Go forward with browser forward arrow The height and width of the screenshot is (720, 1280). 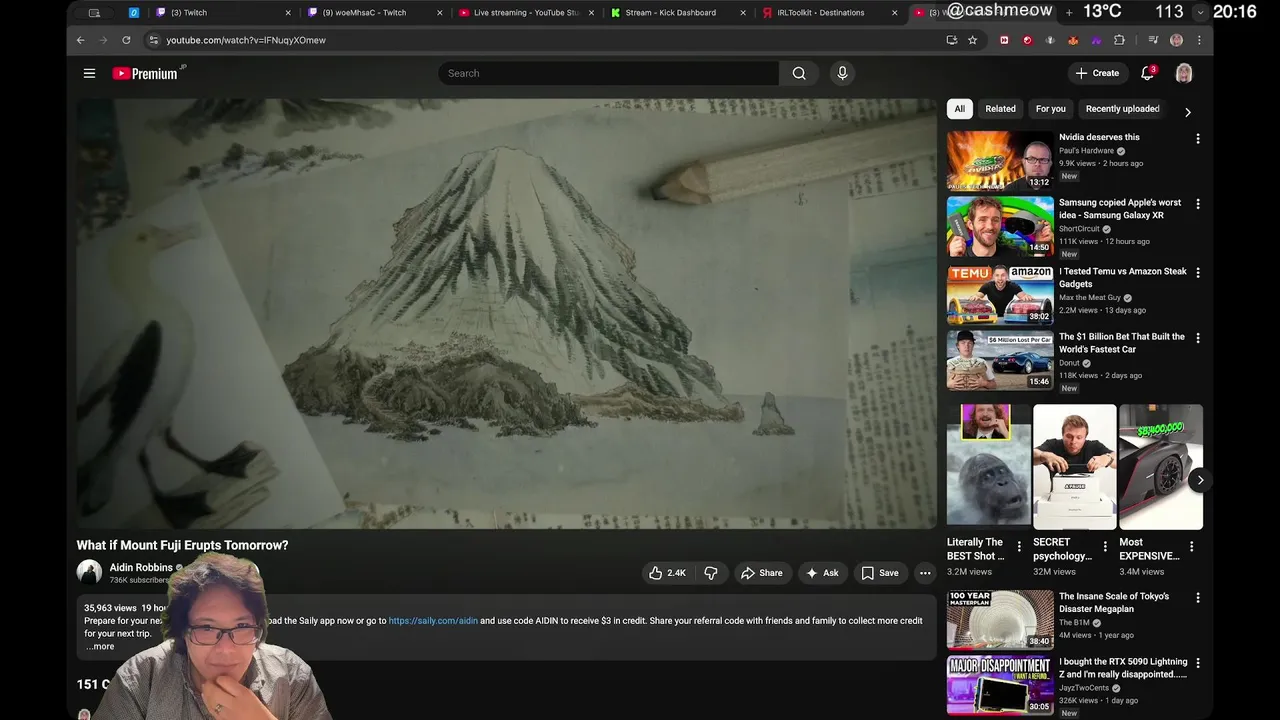click(x=103, y=40)
